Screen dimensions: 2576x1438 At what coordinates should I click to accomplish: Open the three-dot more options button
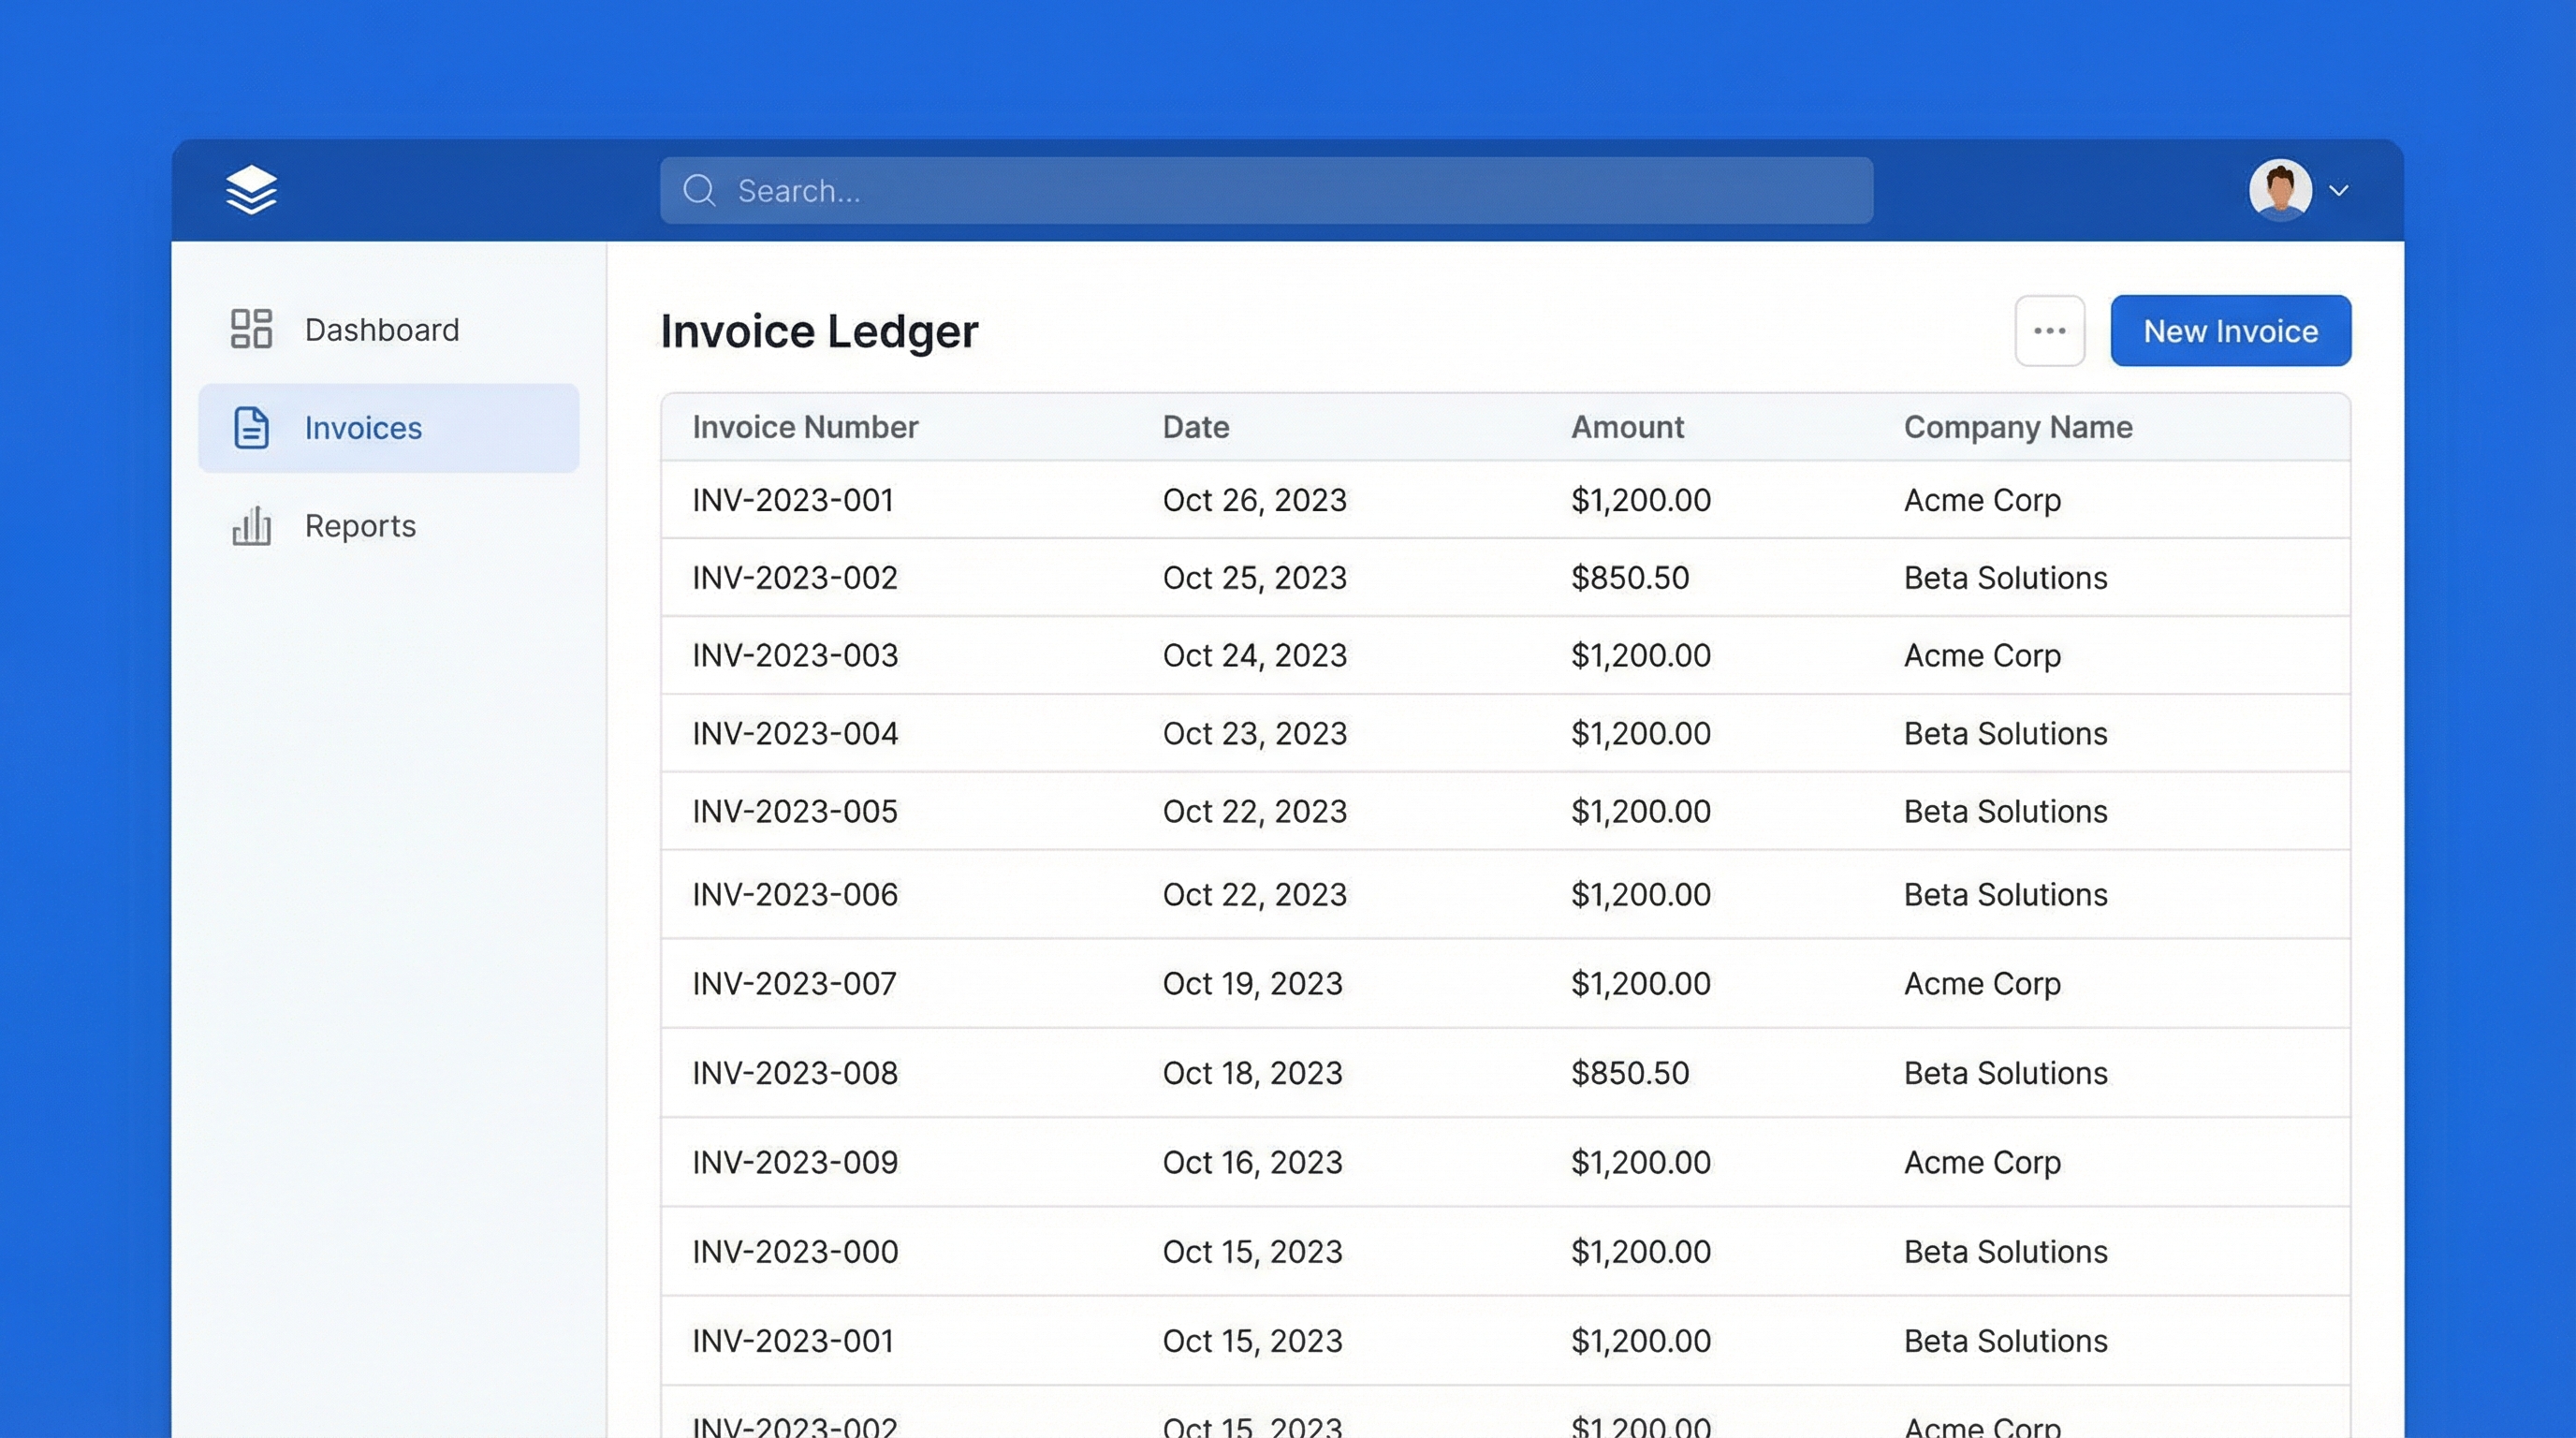(x=2049, y=331)
